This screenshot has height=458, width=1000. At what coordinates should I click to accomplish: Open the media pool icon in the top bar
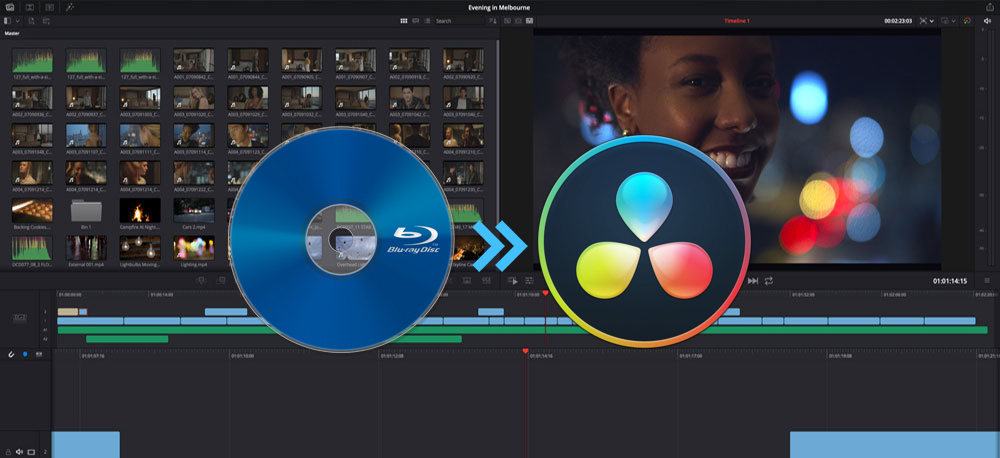10,7
